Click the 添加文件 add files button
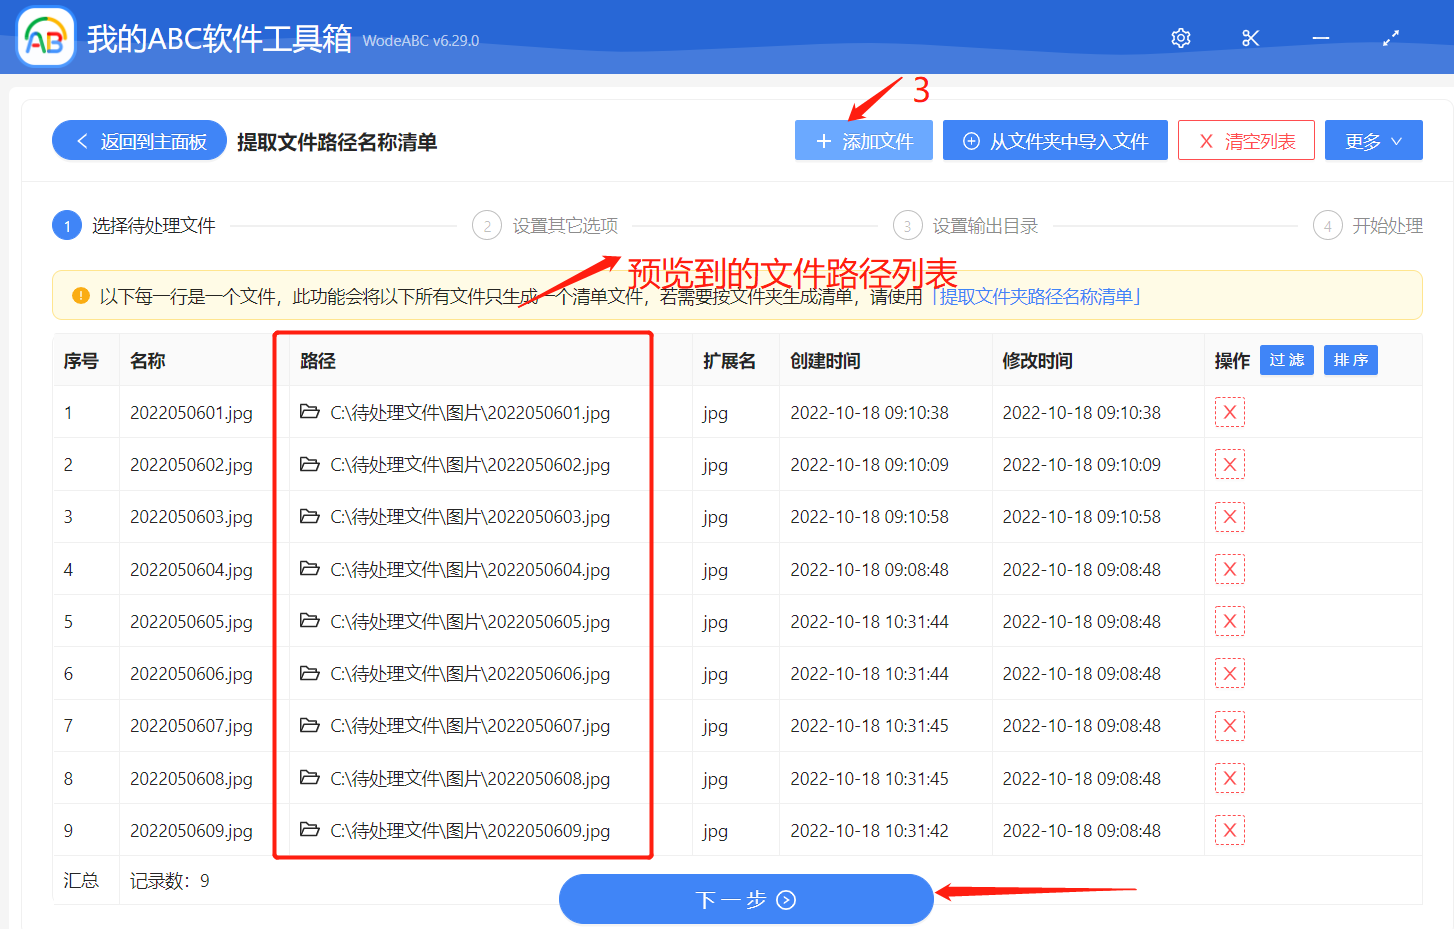This screenshot has height=929, width=1454. tap(863, 140)
